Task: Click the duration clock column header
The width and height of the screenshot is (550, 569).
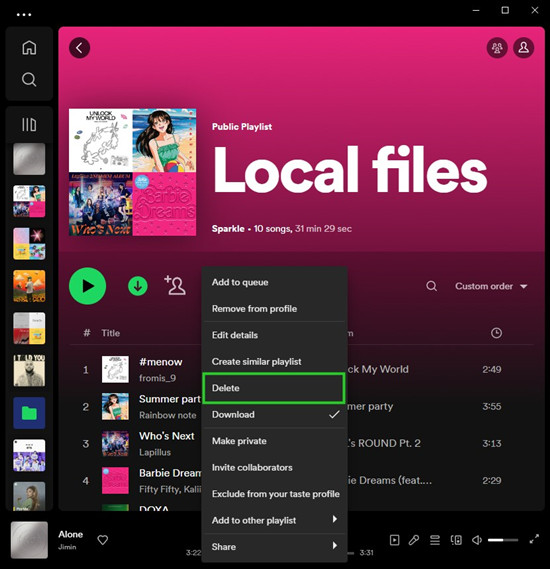Action: pos(496,333)
